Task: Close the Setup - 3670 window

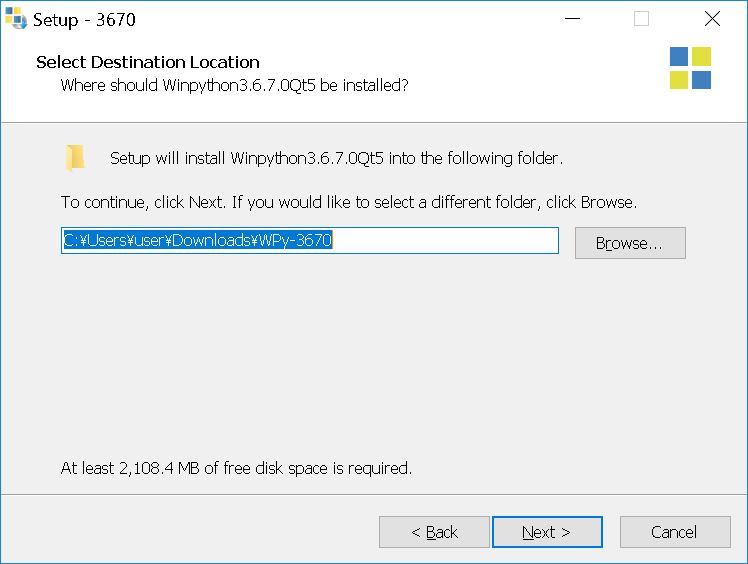Action: [712, 19]
